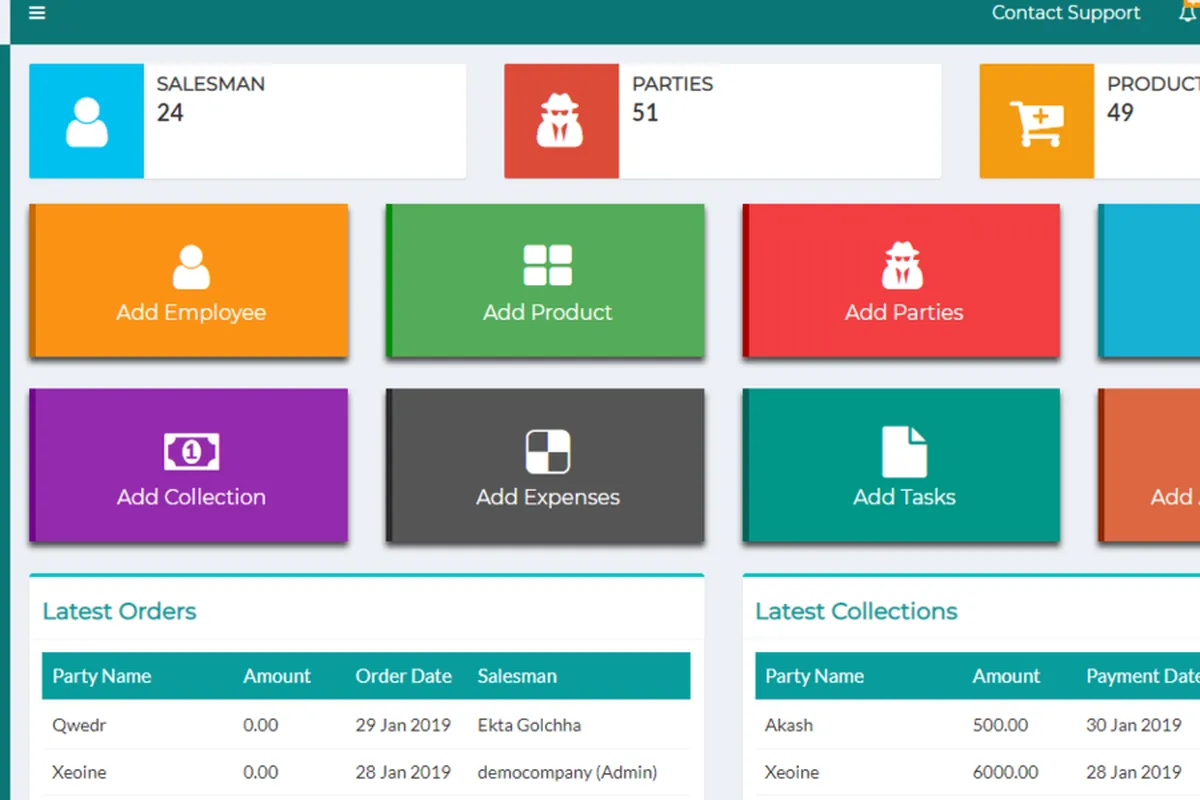Click the Latest Collections heading
Image resolution: width=1200 pixels, height=800 pixels.
coord(856,611)
